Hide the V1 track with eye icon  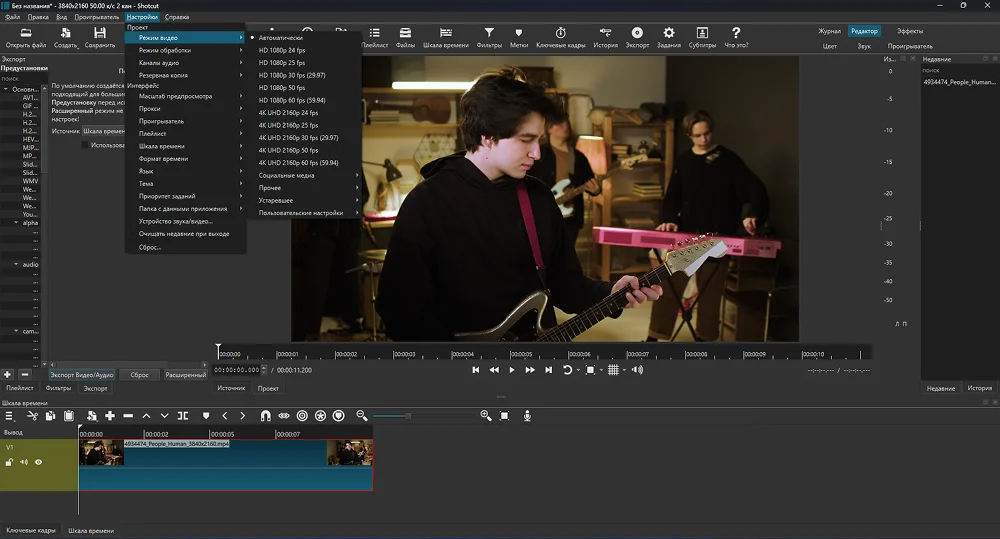[38, 462]
